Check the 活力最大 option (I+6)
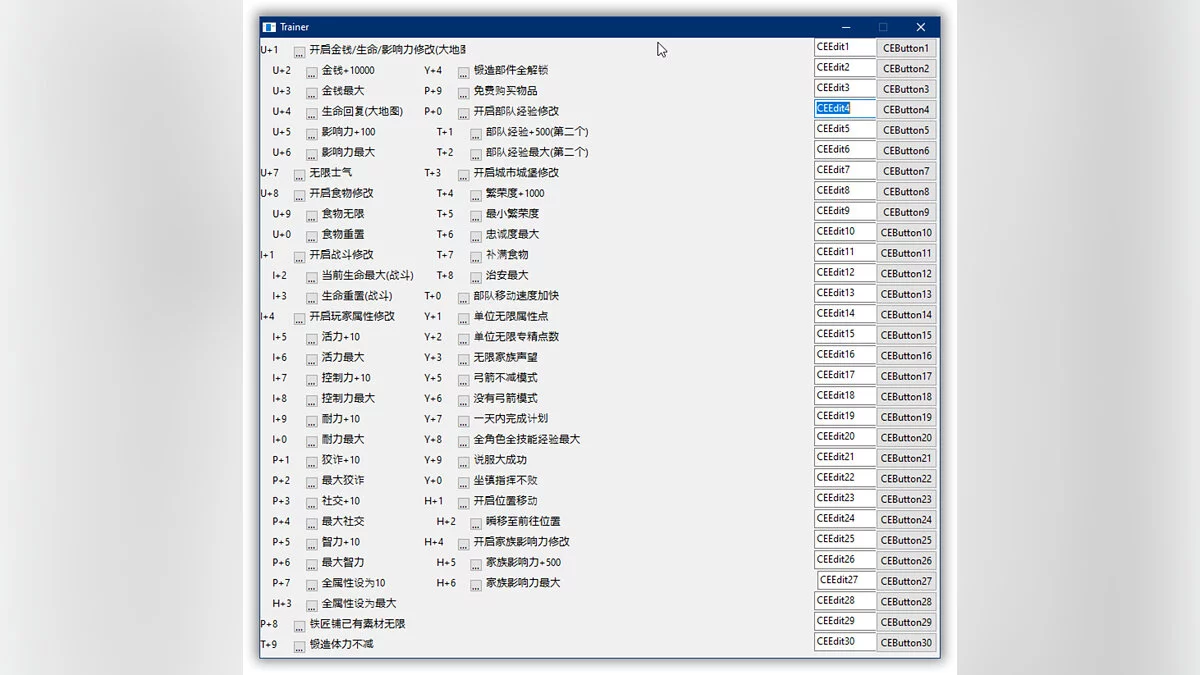1200x675 pixels. coord(312,359)
